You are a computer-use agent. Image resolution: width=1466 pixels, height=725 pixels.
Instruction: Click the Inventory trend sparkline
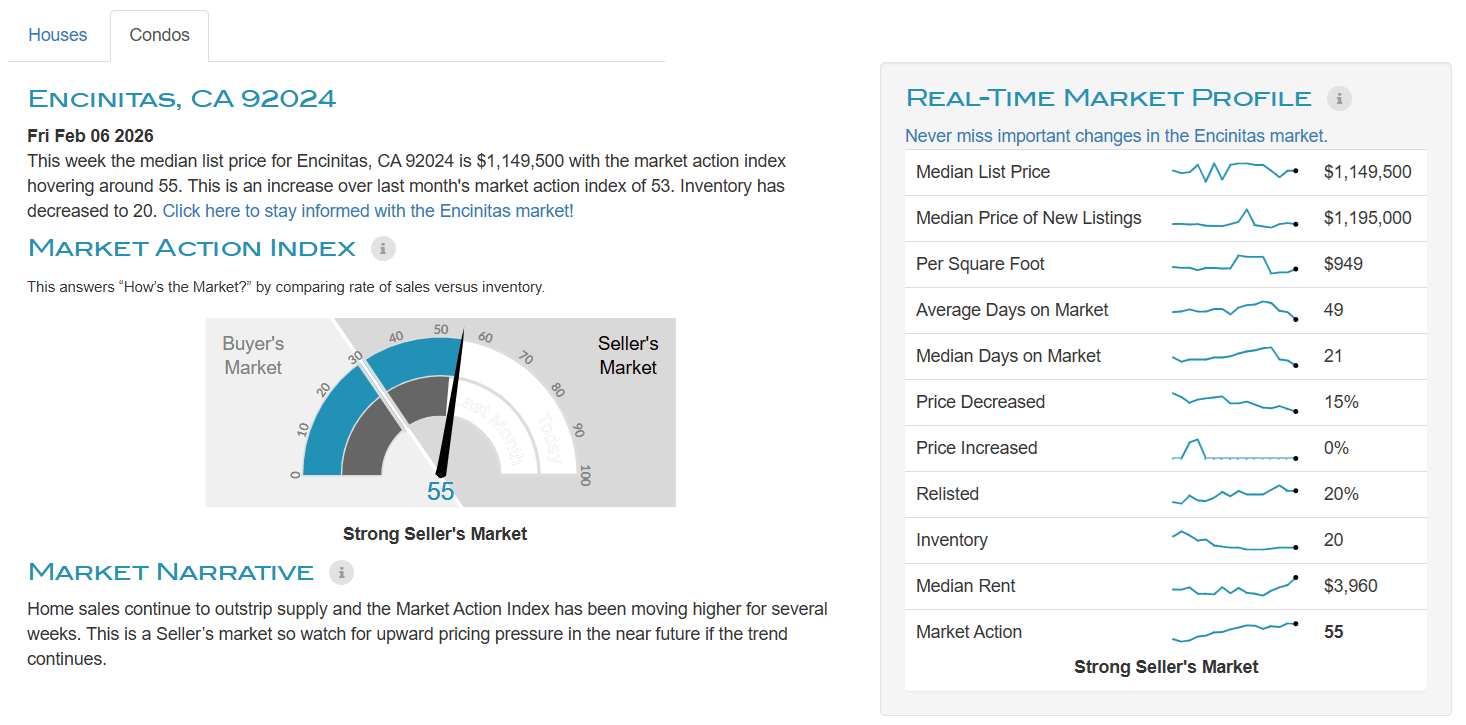tap(1234, 540)
